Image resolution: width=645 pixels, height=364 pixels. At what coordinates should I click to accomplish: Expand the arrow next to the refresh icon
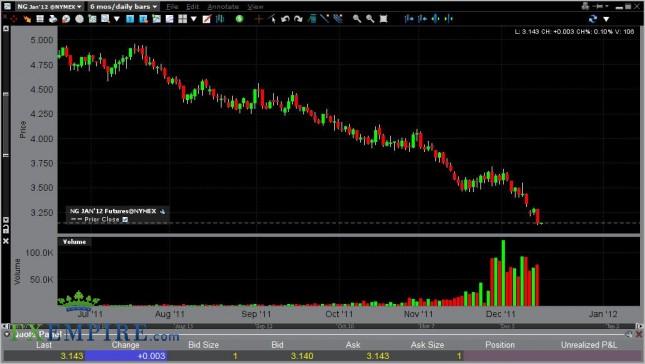(606, 19)
